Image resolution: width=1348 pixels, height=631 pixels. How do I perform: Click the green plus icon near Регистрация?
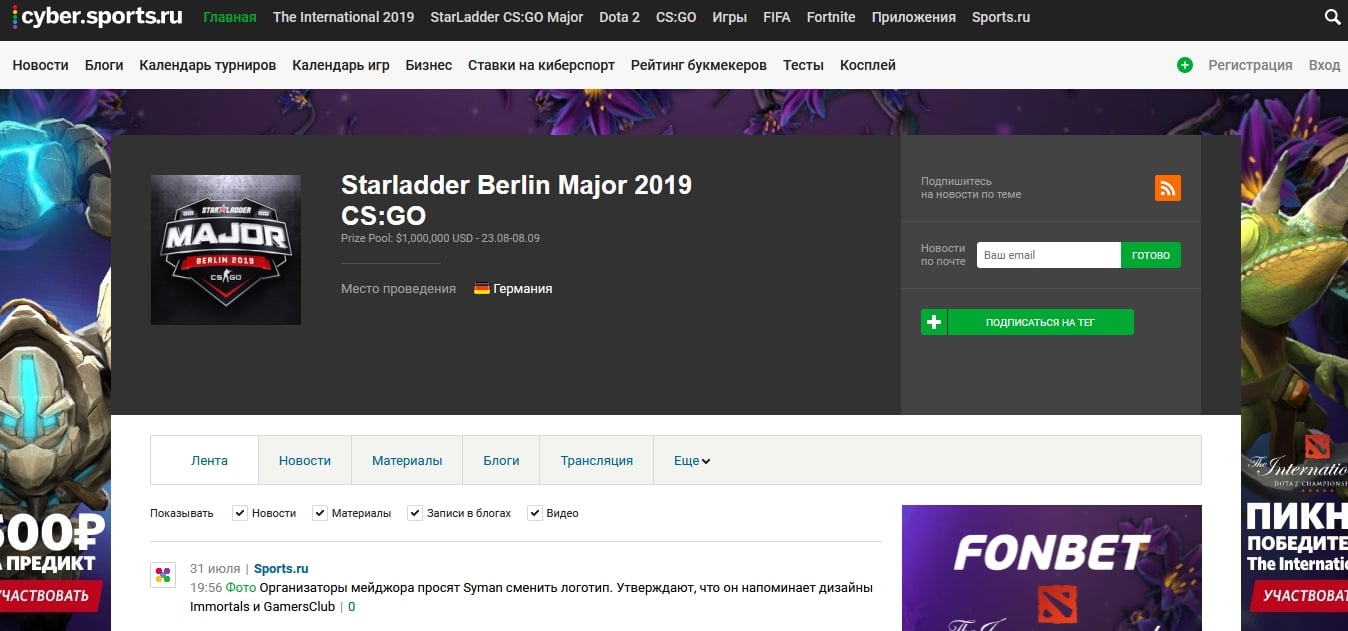[1185, 65]
